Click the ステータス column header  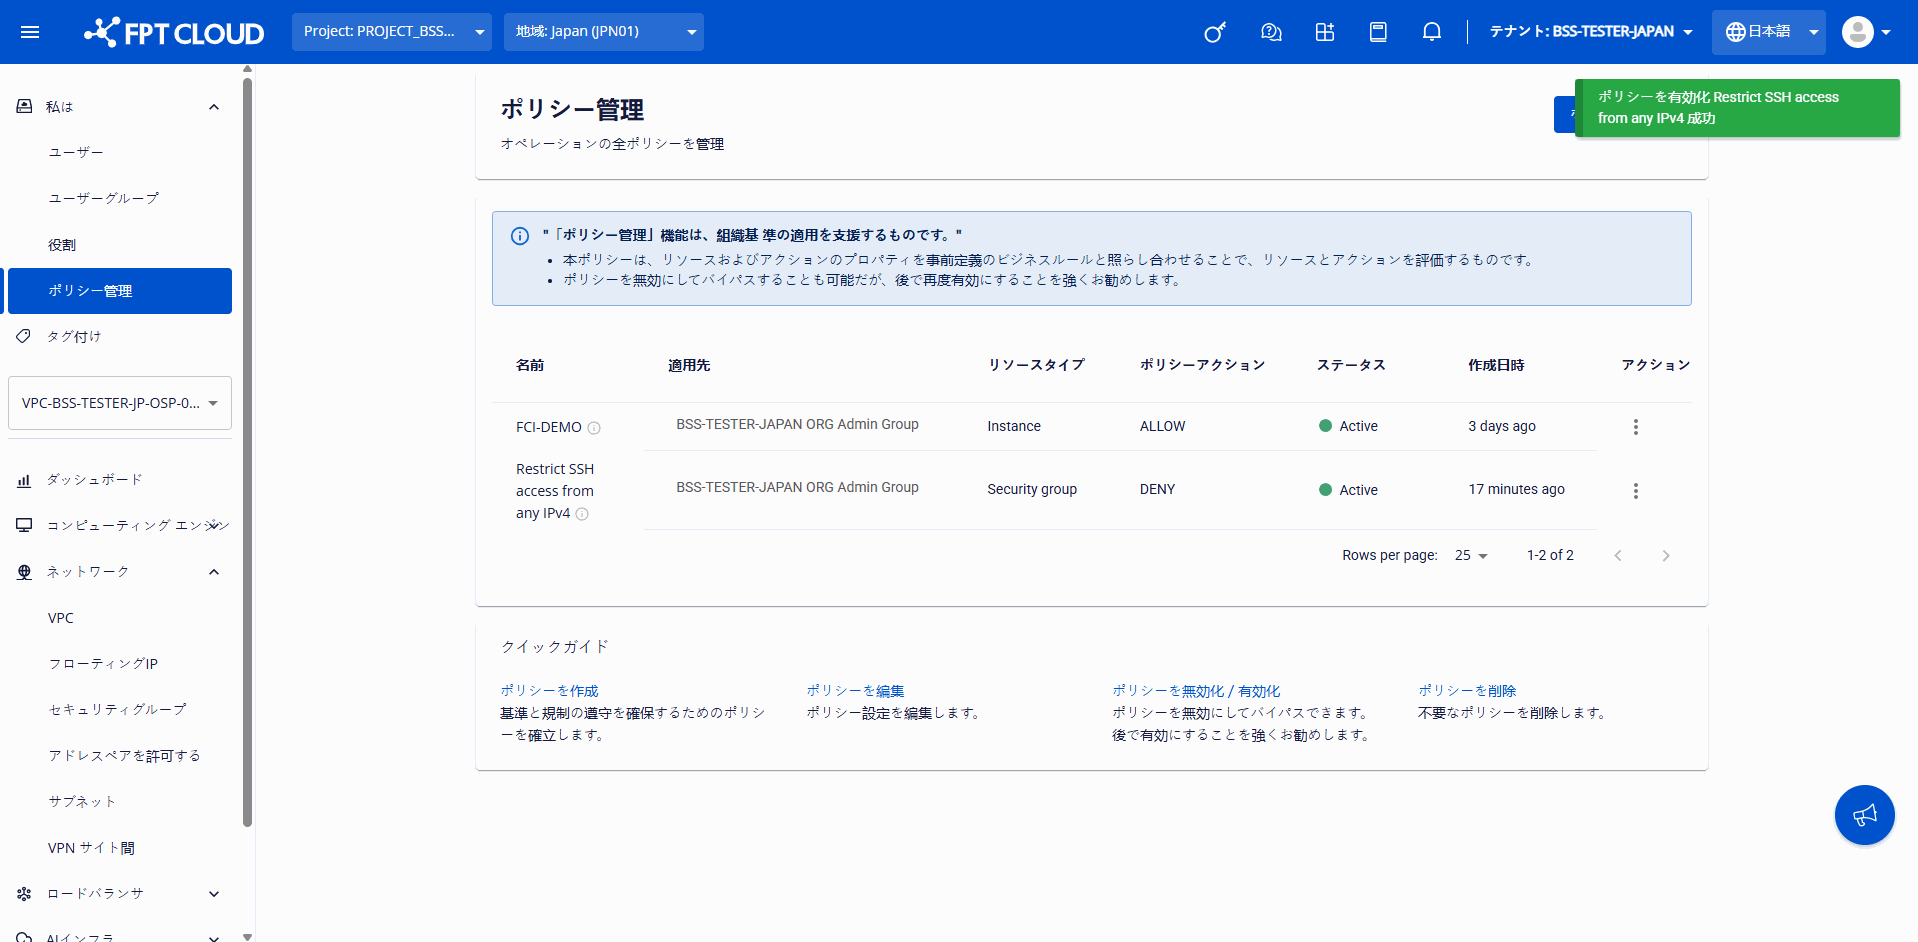point(1351,365)
